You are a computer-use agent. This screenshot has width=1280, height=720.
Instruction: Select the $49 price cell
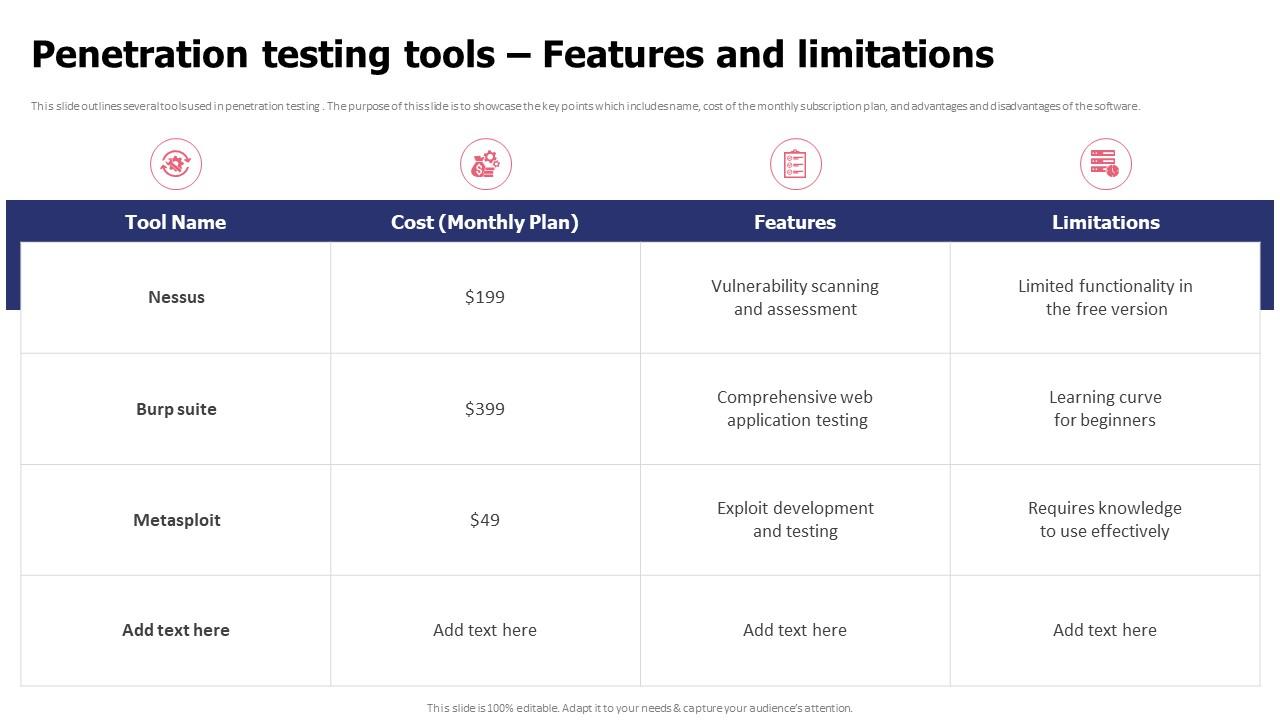coord(485,520)
